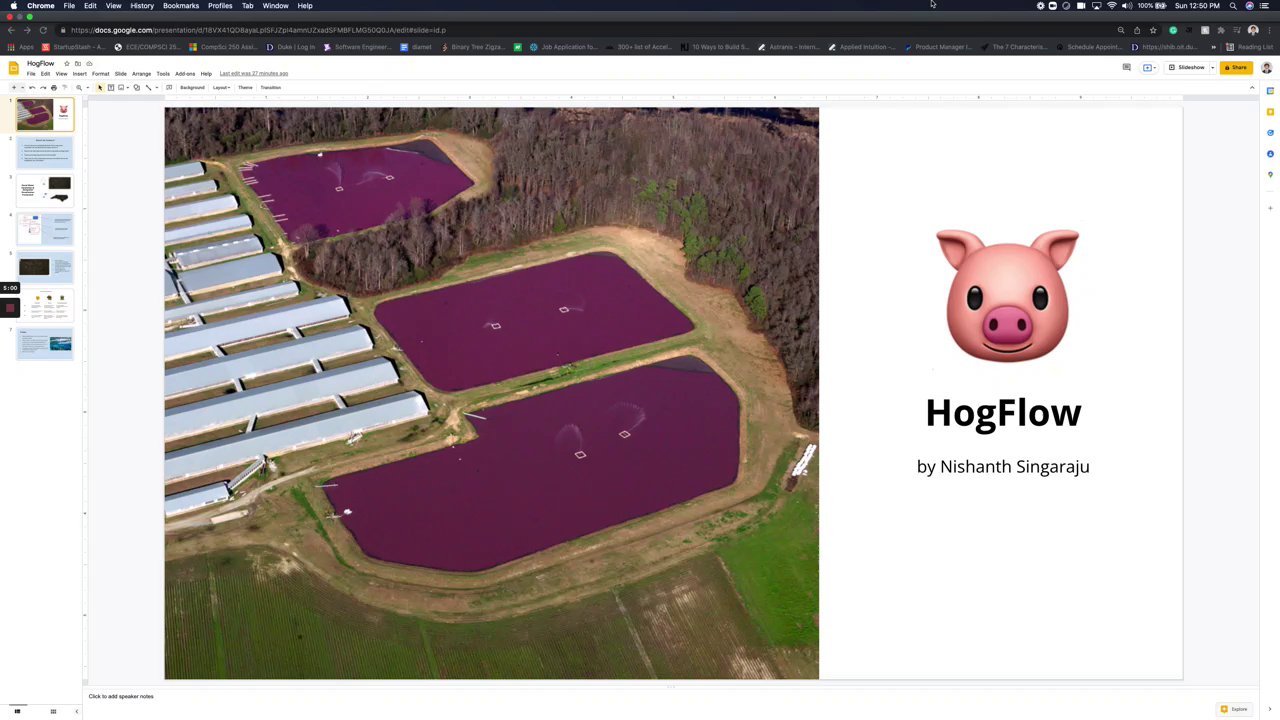Select the text box tool
1280x720 pixels.
tap(111, 88)
